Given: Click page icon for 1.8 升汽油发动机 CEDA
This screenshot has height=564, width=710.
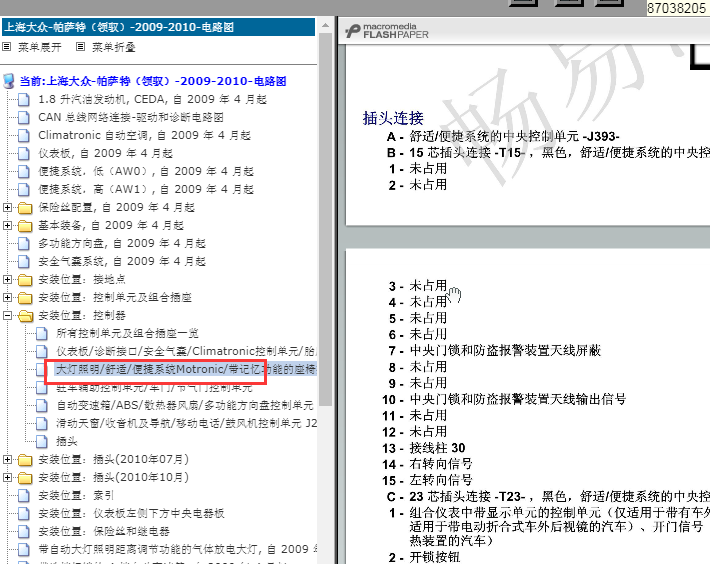Looking at the screenshot, I should [24, 99].
